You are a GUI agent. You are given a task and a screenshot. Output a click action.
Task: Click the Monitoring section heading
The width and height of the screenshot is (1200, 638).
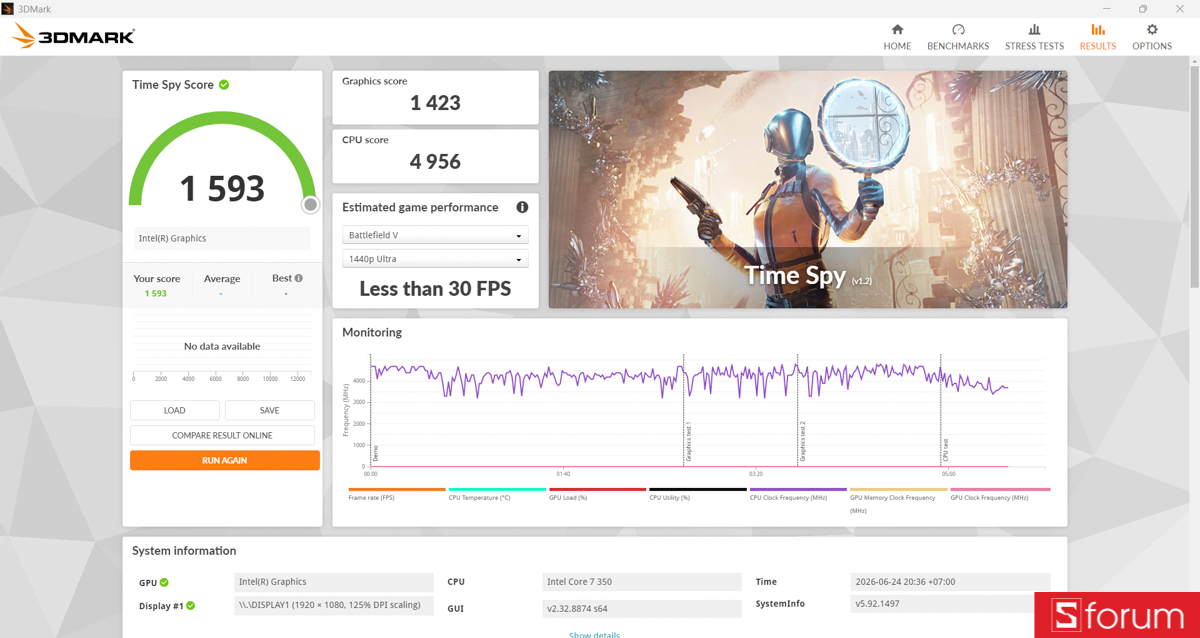372,332
